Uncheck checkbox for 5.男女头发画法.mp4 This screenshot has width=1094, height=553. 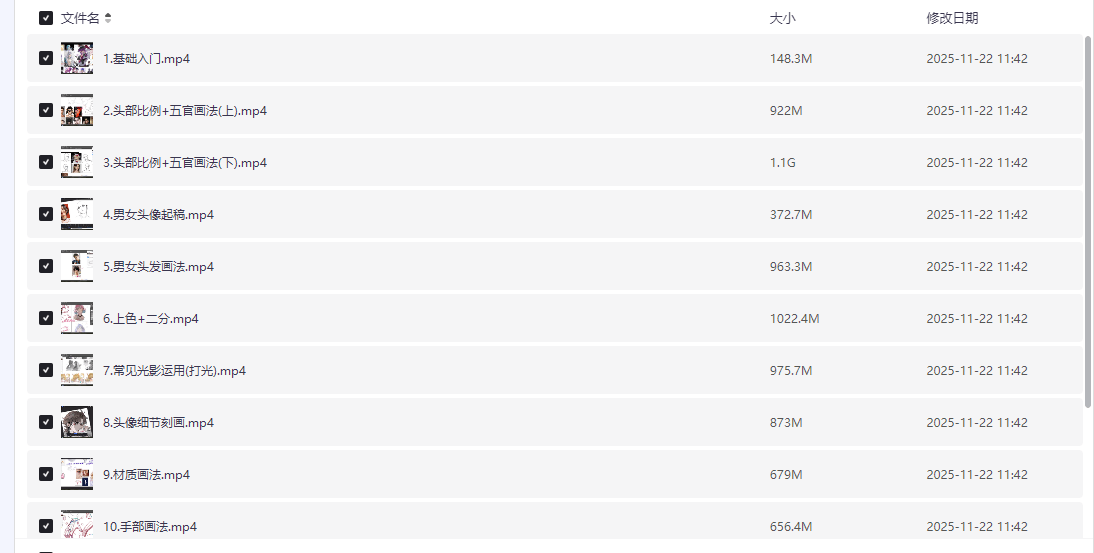coord(46,267)
